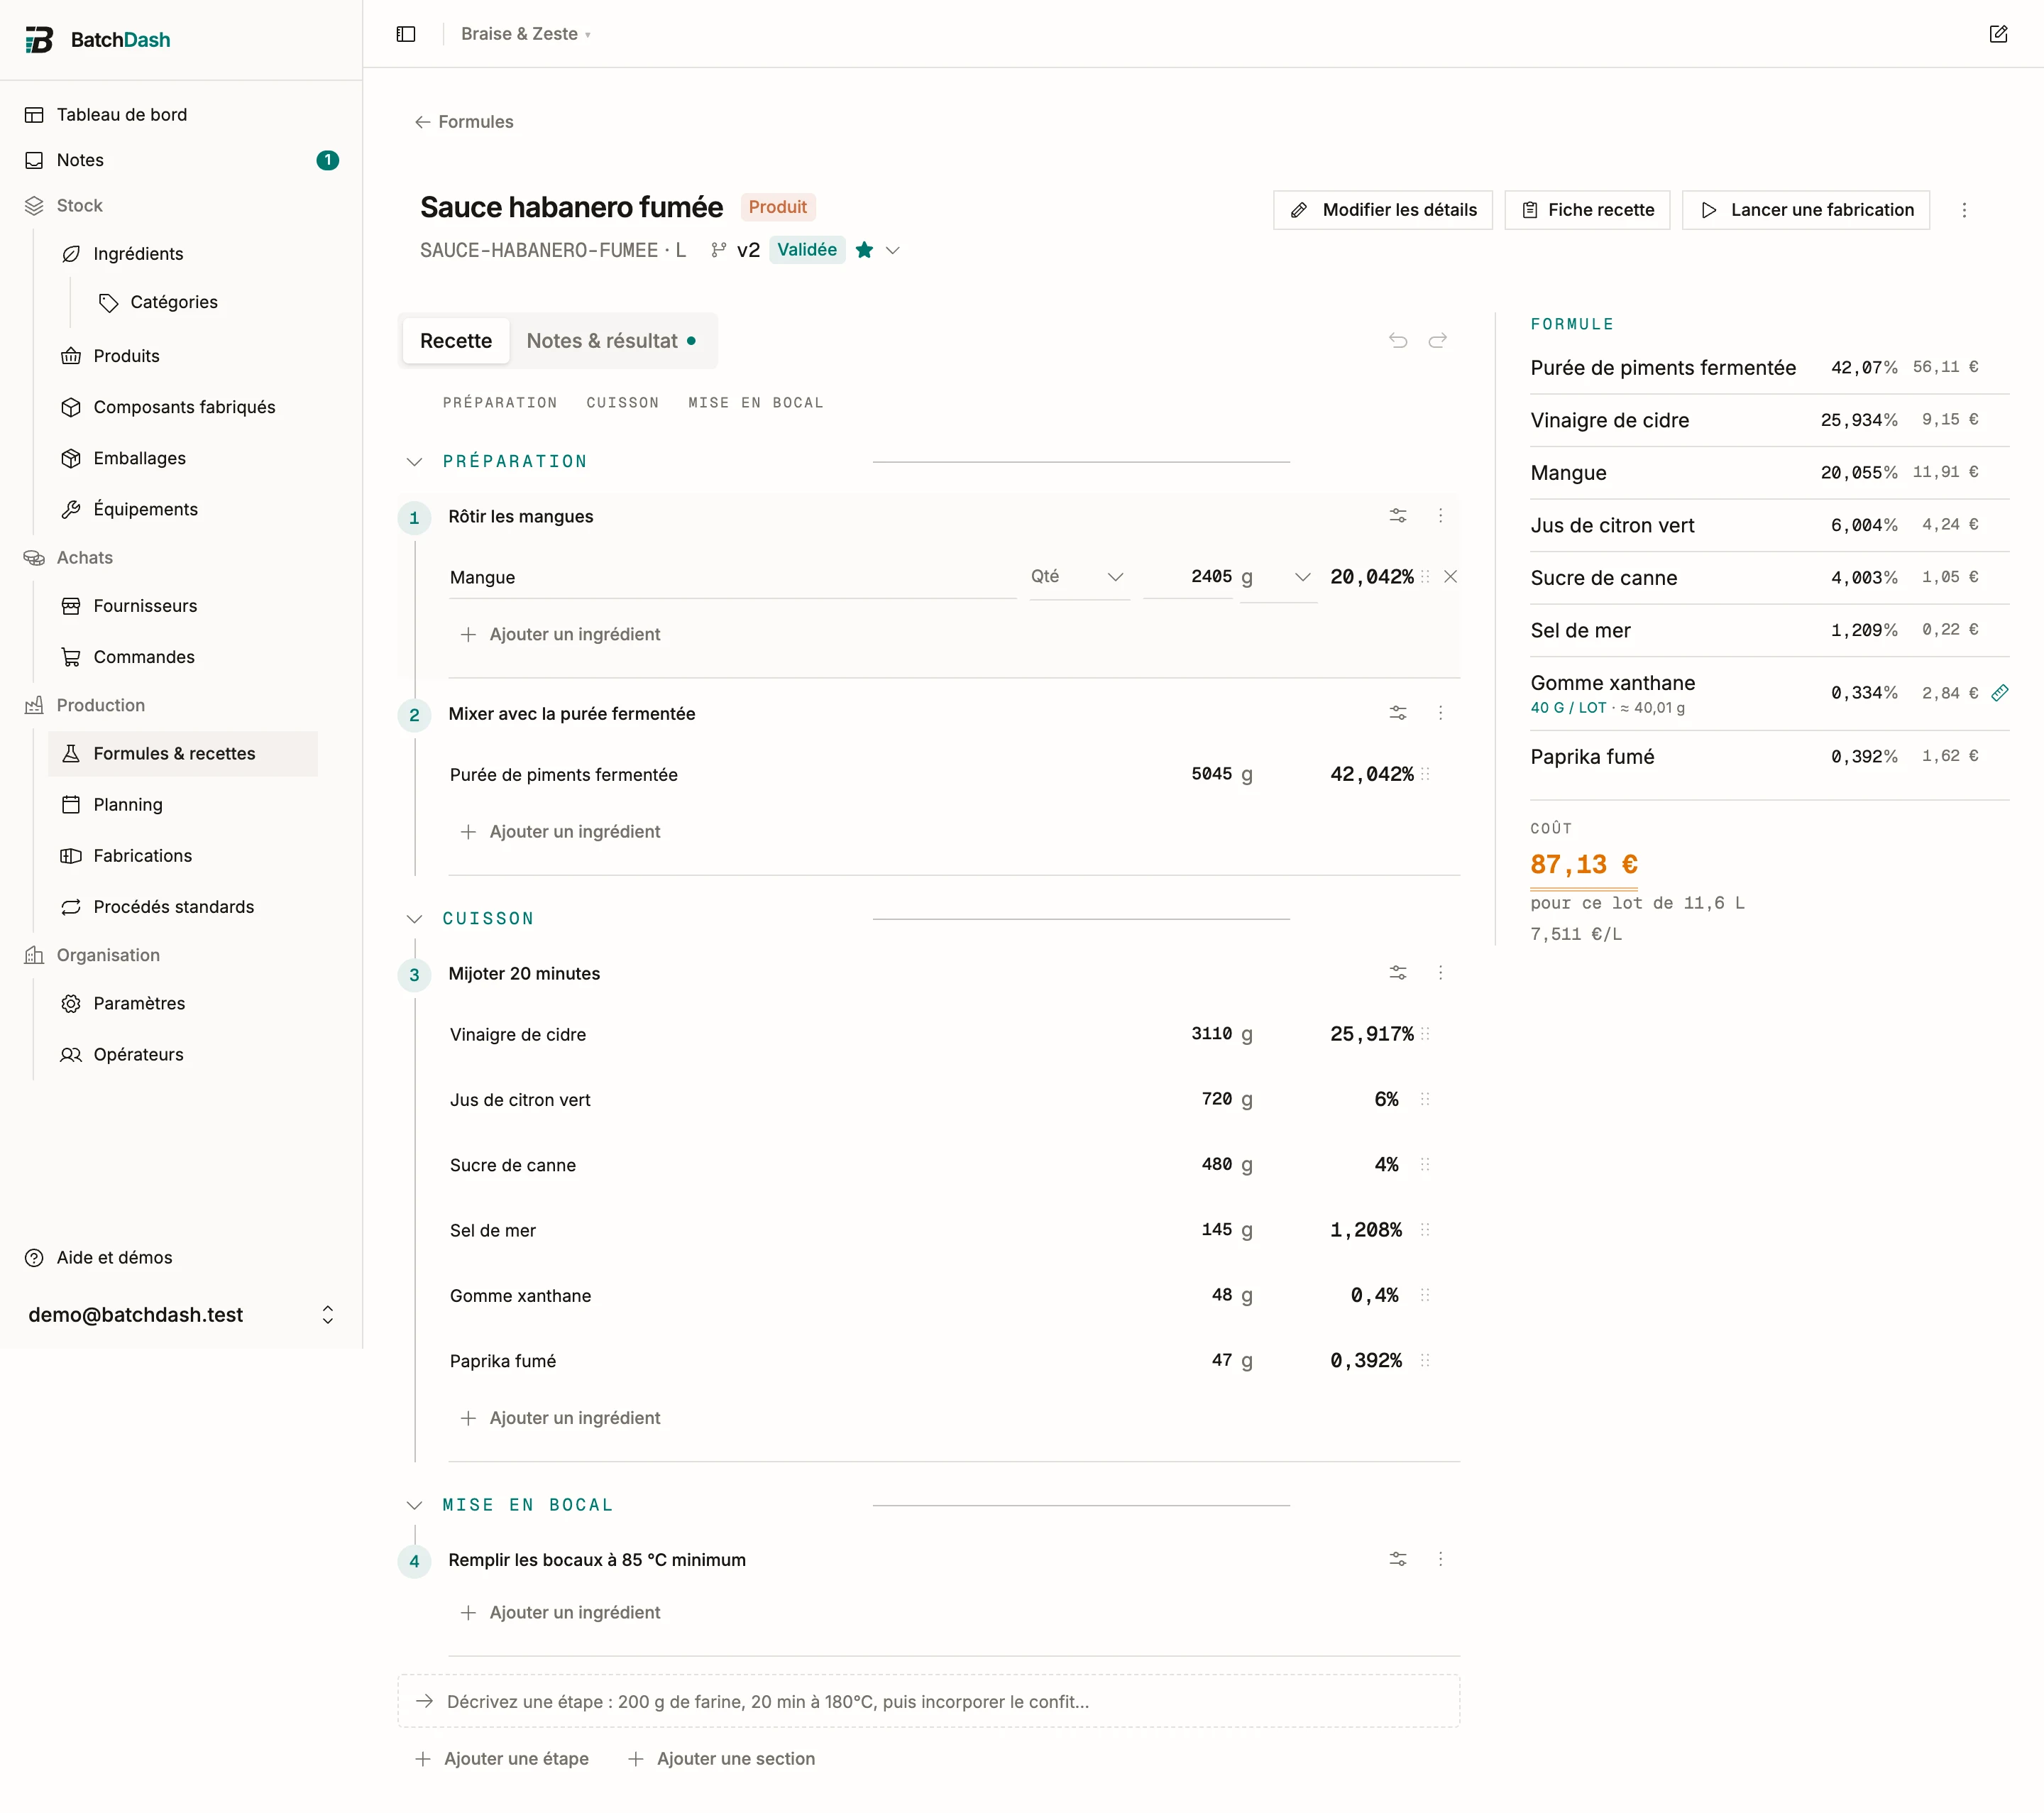Collapse the CUISSON section
Screen dimensions: 2044x1813
414,919
